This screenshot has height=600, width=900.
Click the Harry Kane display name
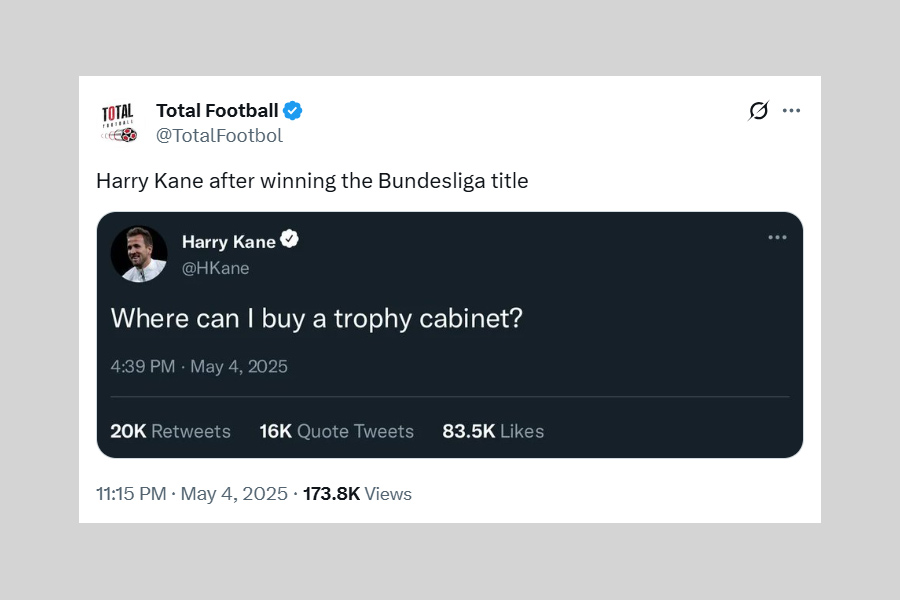coord(229,241)
